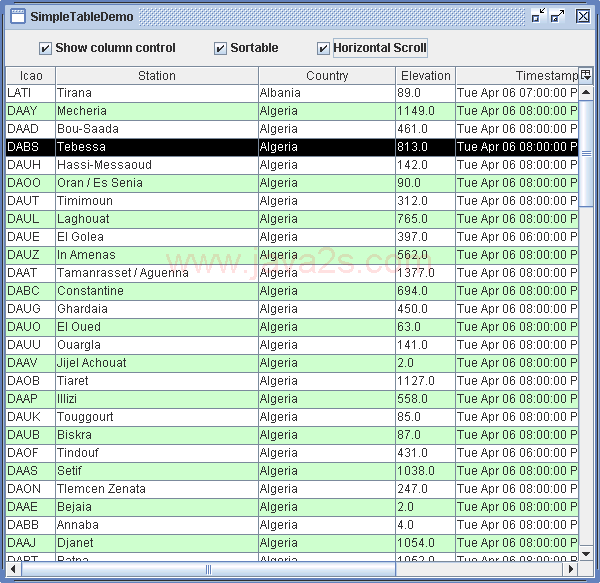
Task: Sort the table by Icao column header
Action: pyautogui.click(x=31, y=75)
